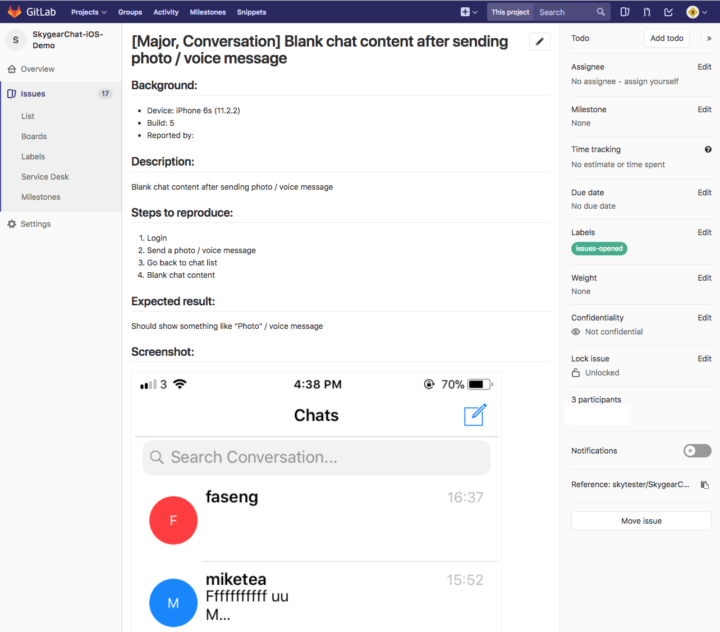
Task: Click the search magnifier icon in navbar
Action: click(601, 12)
